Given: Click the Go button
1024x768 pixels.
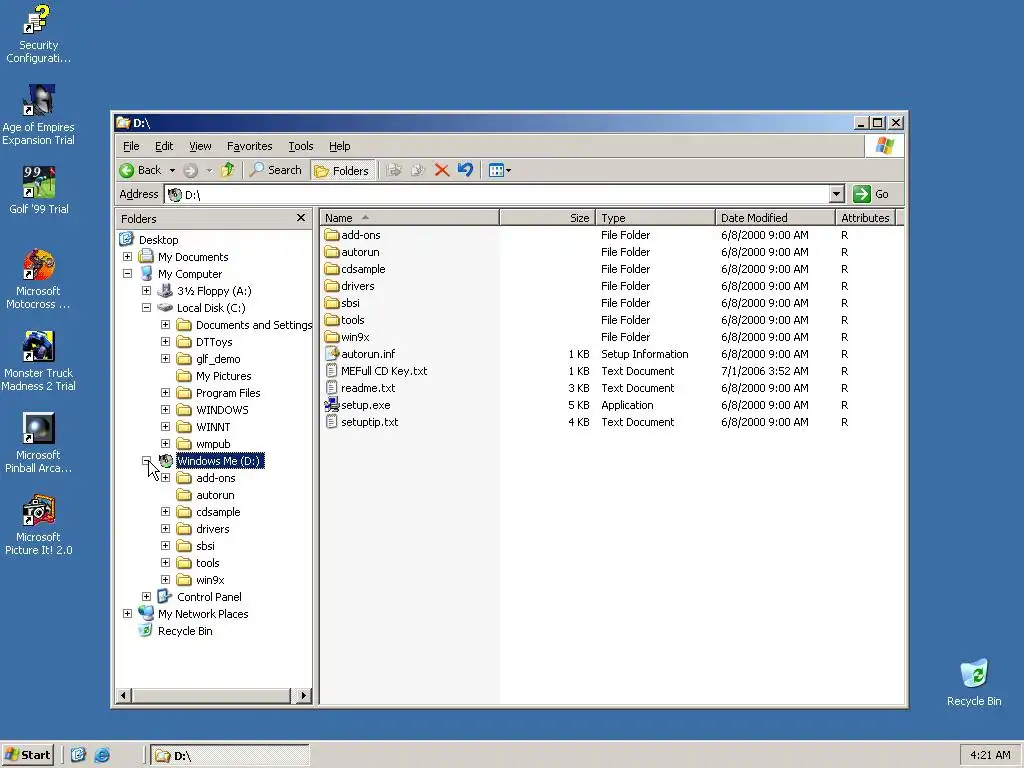Looking at the screenshot, I should (x=872, y=194).
